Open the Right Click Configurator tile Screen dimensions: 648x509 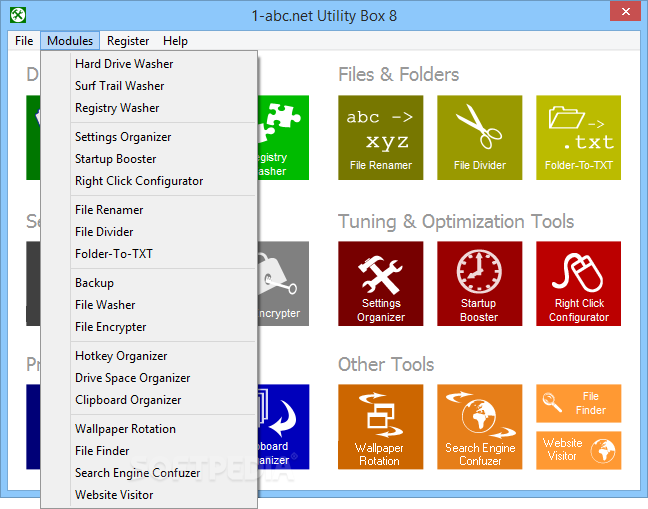point(578,284)
